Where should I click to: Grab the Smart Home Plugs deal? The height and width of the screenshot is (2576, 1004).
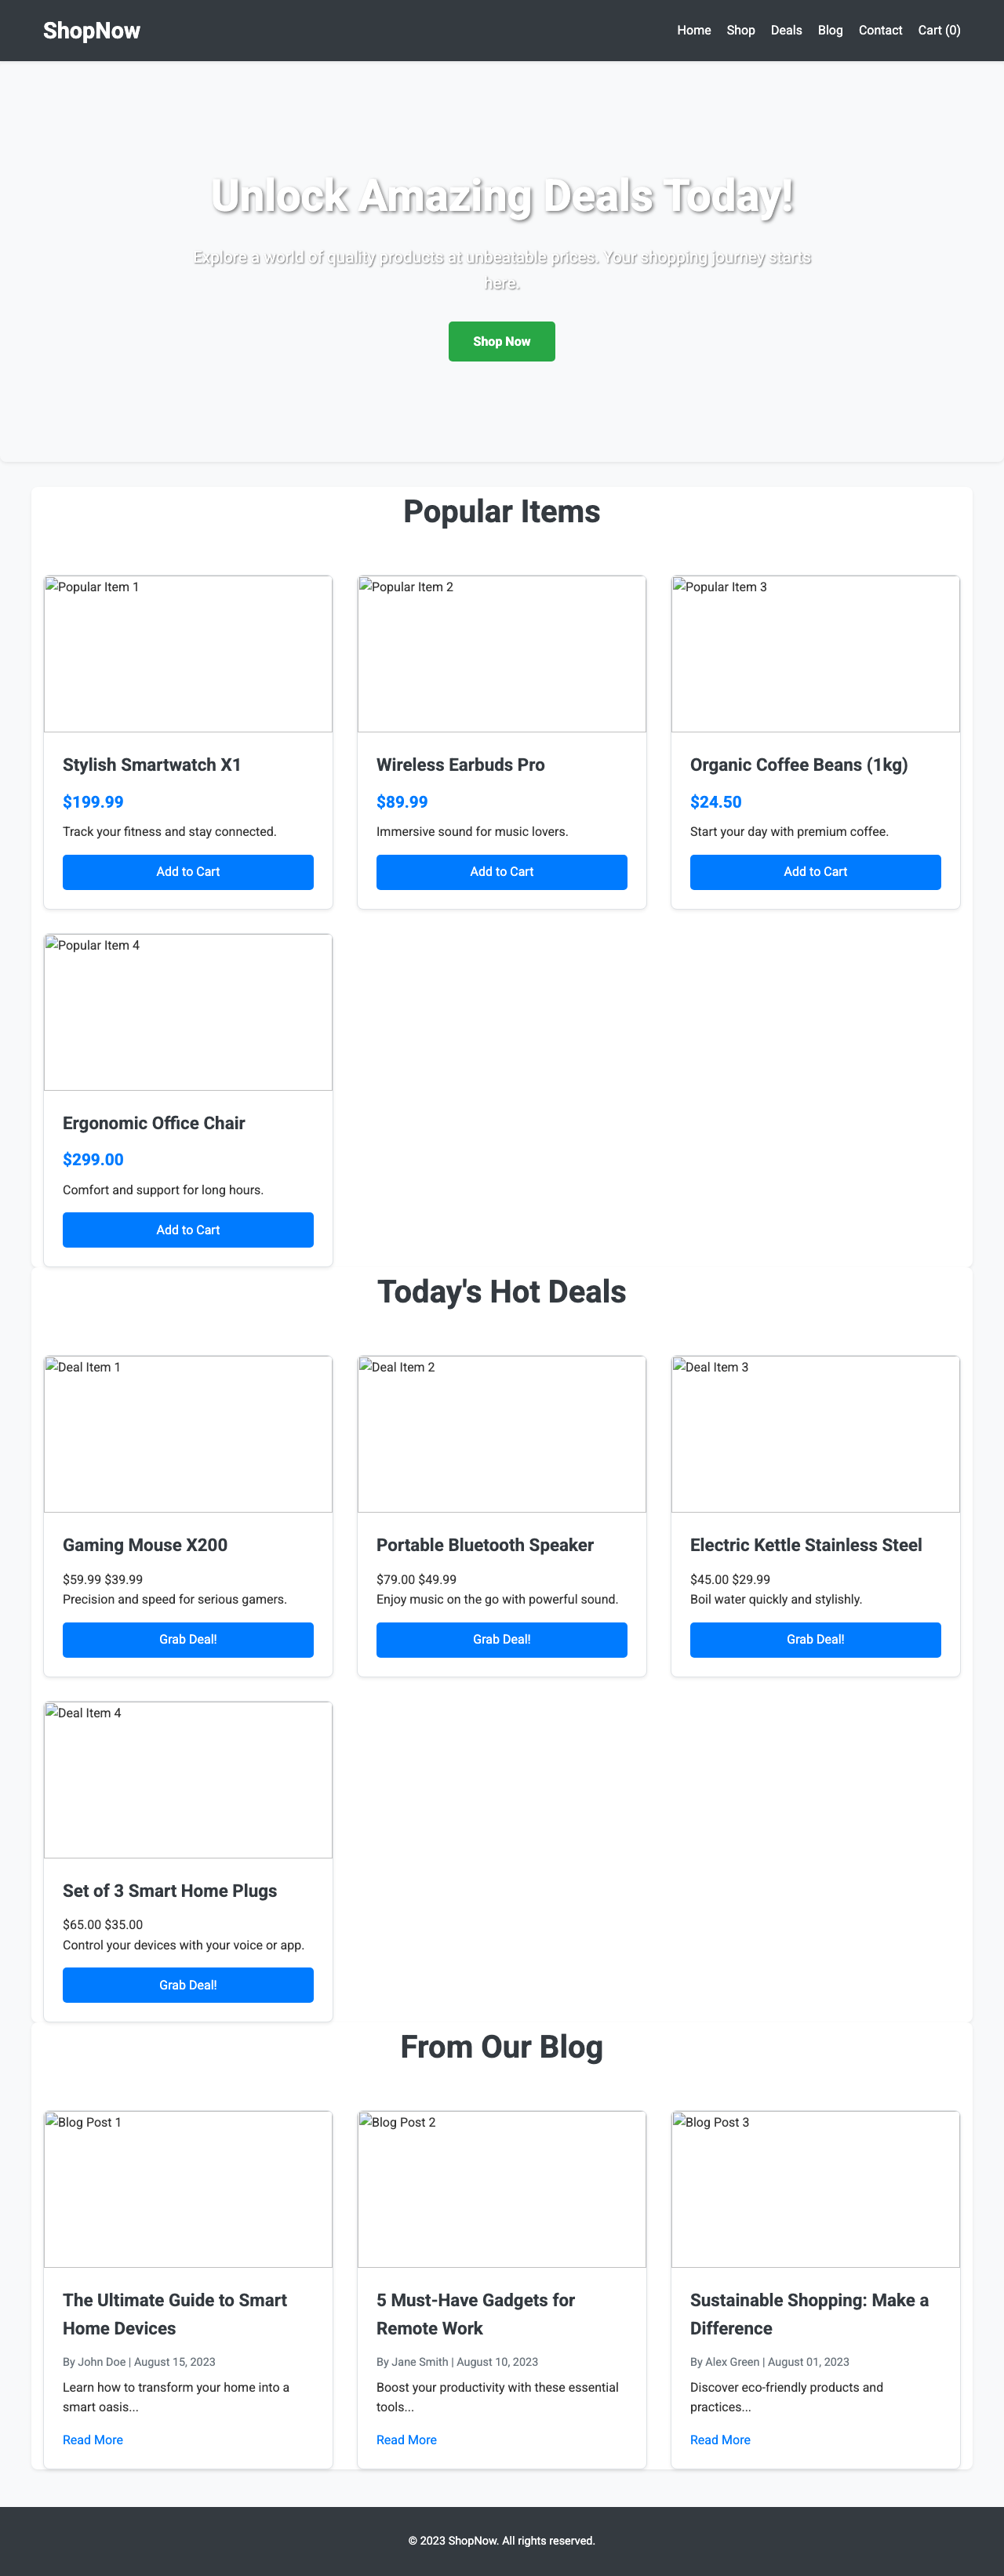187,1984
